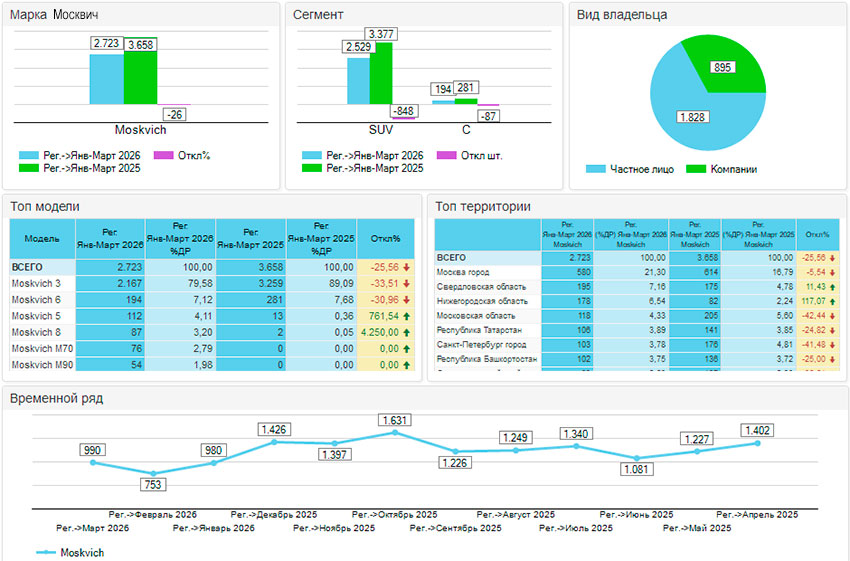Image resolution: width=850 pixels, height=561 pixels.
Task: Sort Топ модели by Откл% column header
Action: coord(385,239)
